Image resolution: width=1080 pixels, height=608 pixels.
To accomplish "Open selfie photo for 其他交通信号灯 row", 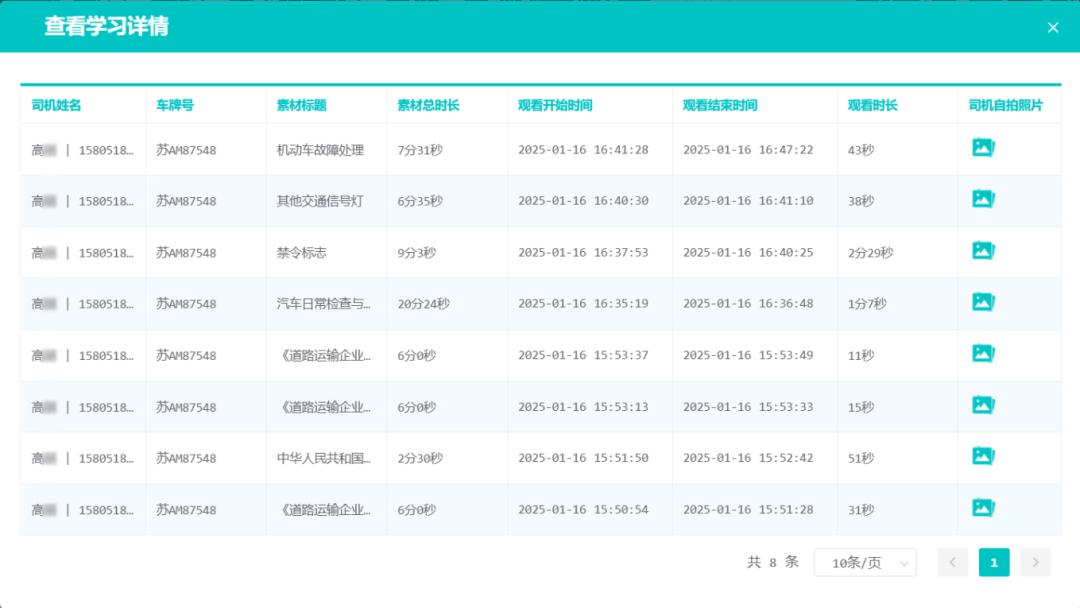I will pyautogui.click(x=983, y=199).
